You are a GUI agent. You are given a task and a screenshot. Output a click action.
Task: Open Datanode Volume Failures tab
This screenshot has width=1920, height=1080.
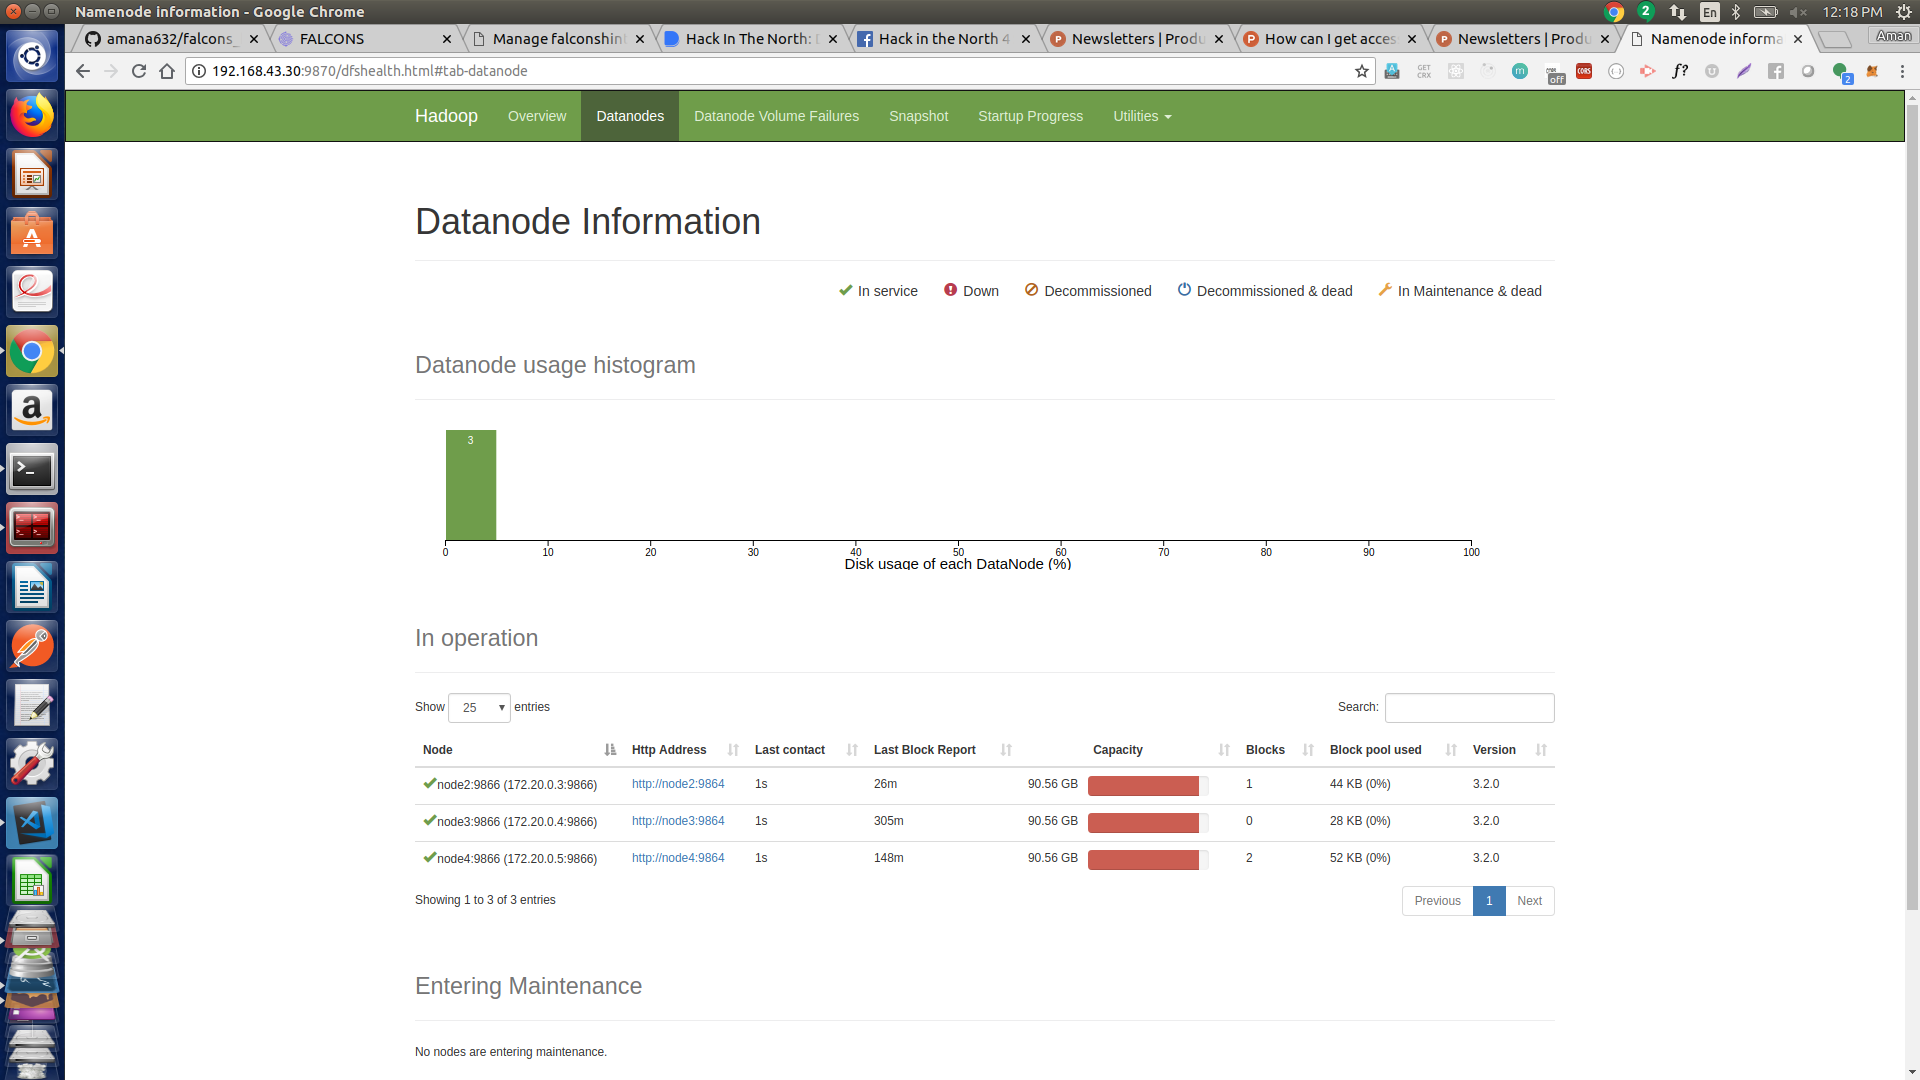776,116
